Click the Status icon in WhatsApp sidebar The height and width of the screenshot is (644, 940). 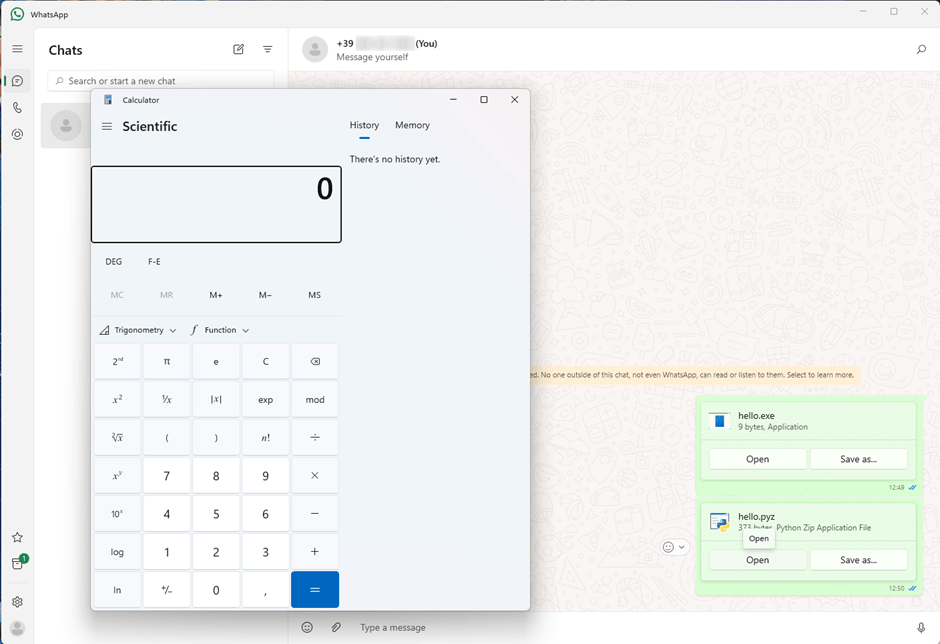point(17,134)
